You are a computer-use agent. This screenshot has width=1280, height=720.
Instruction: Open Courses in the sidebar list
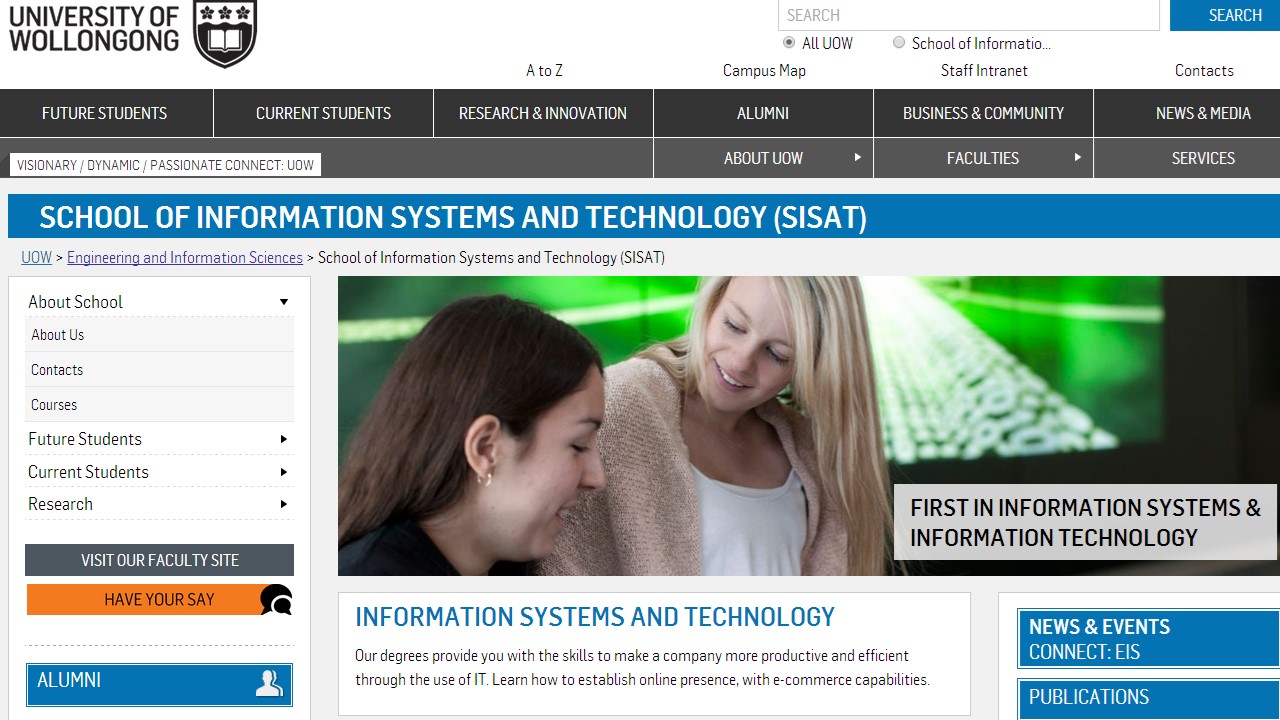(x=160, y=405)
